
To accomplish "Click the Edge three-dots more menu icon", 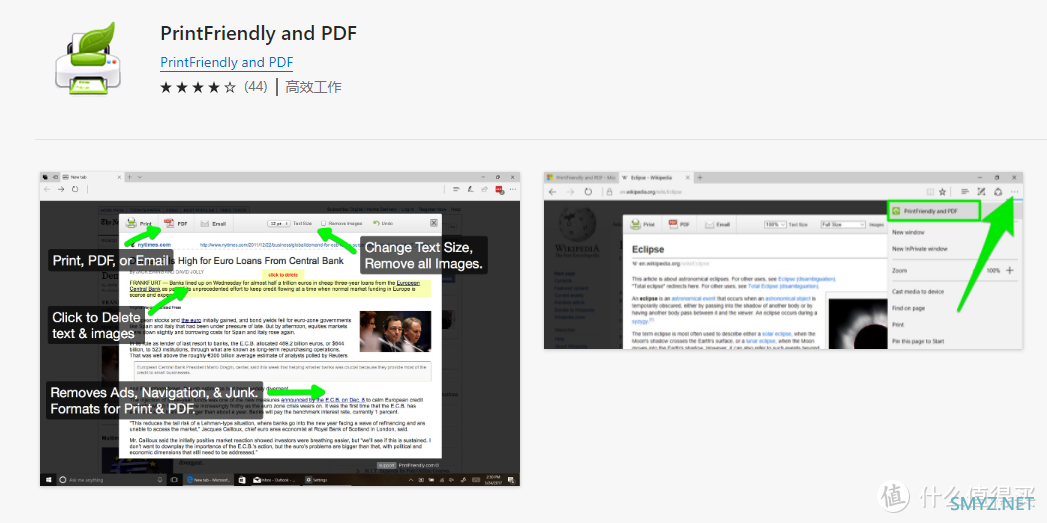I will click(x=1014, y=192).
